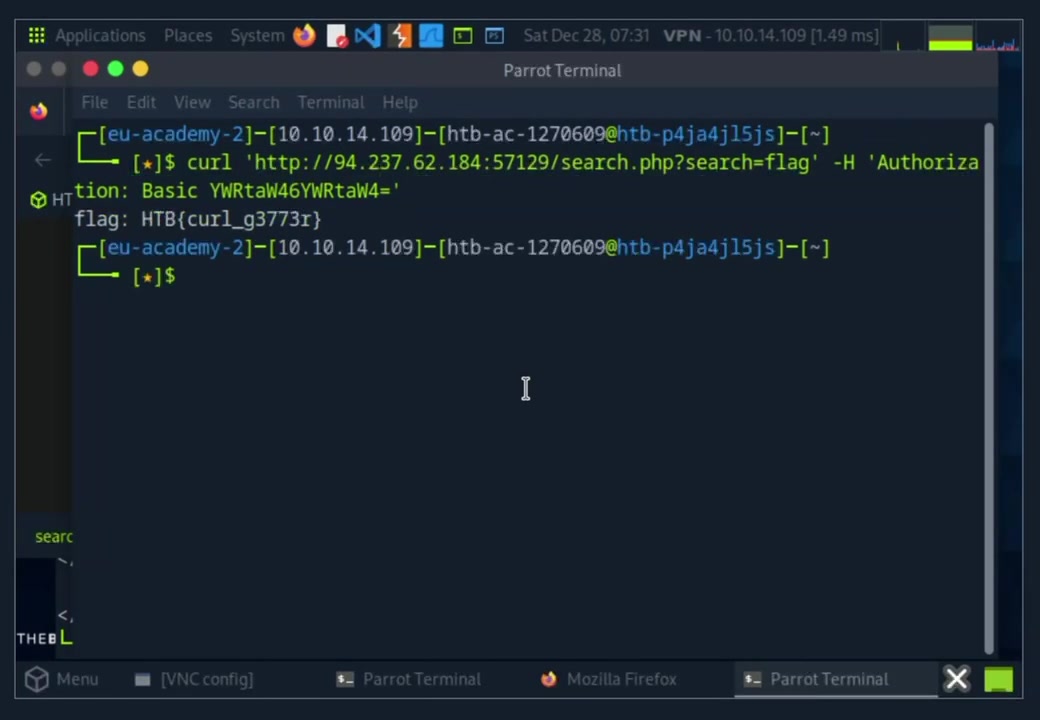Open Visual Studio Code from top panel
Viewport: 1040px width, 720px height.
click(367, 36)
